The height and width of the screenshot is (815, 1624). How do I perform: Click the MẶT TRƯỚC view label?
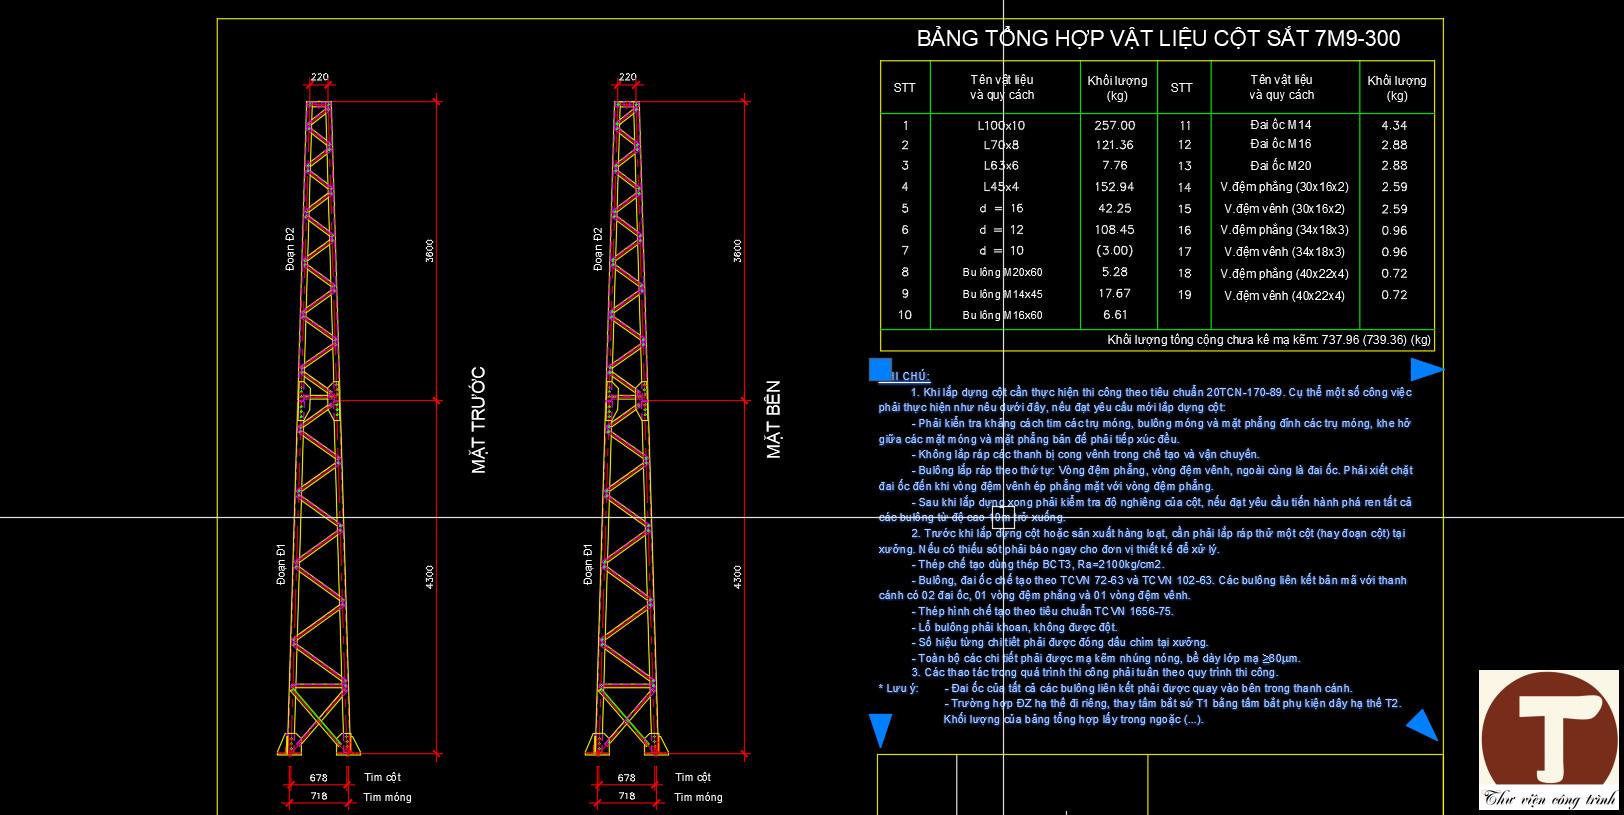click(x=478, y=420)
